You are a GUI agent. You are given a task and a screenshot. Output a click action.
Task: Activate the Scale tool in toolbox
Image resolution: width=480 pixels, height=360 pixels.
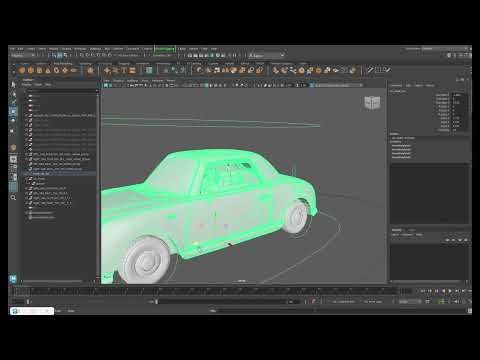point(13,130)
